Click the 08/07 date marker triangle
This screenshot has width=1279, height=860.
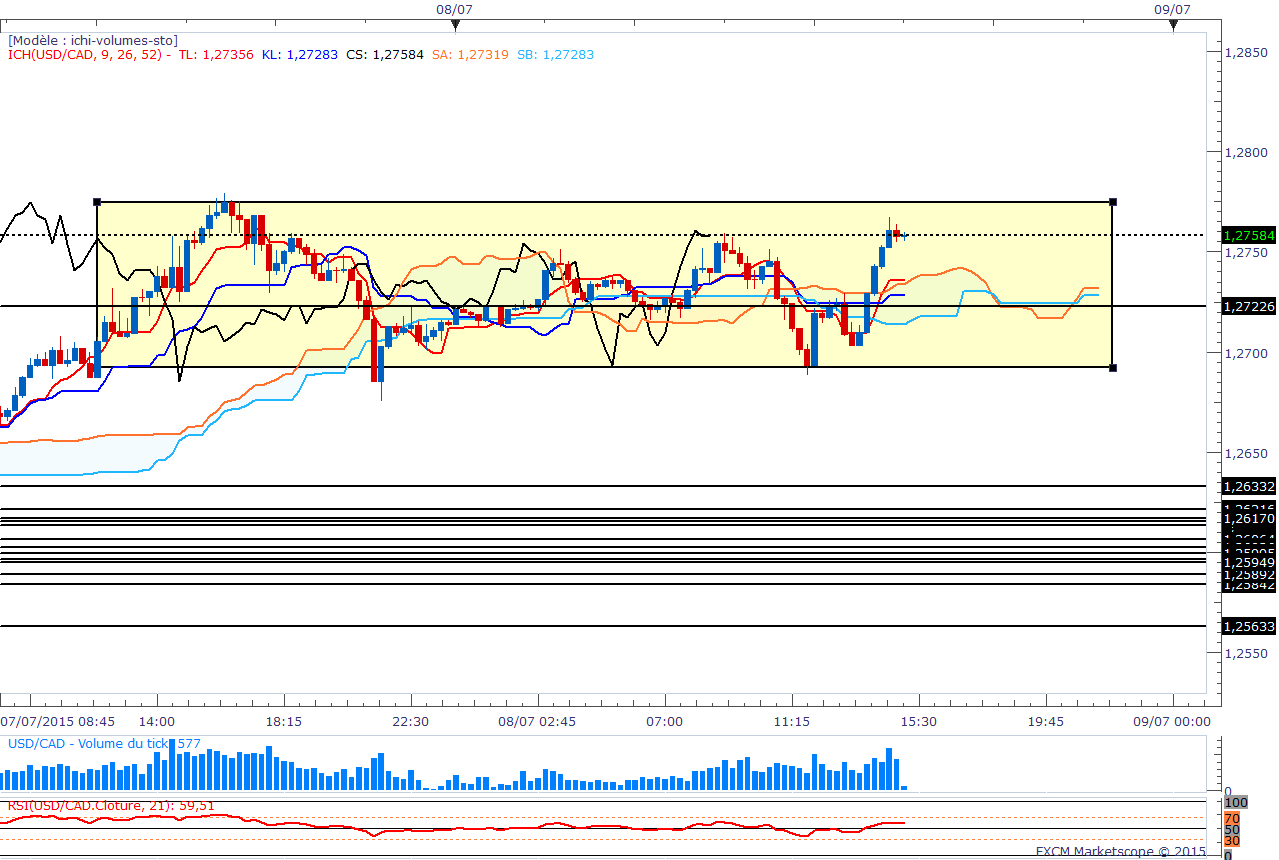455,27
